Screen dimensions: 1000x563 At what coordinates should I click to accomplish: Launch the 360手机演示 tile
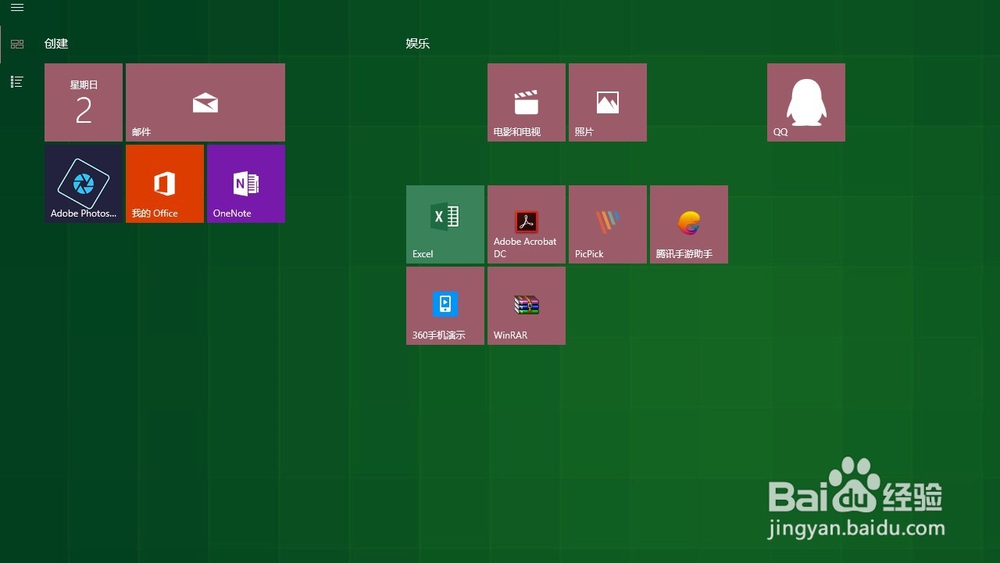445,306
